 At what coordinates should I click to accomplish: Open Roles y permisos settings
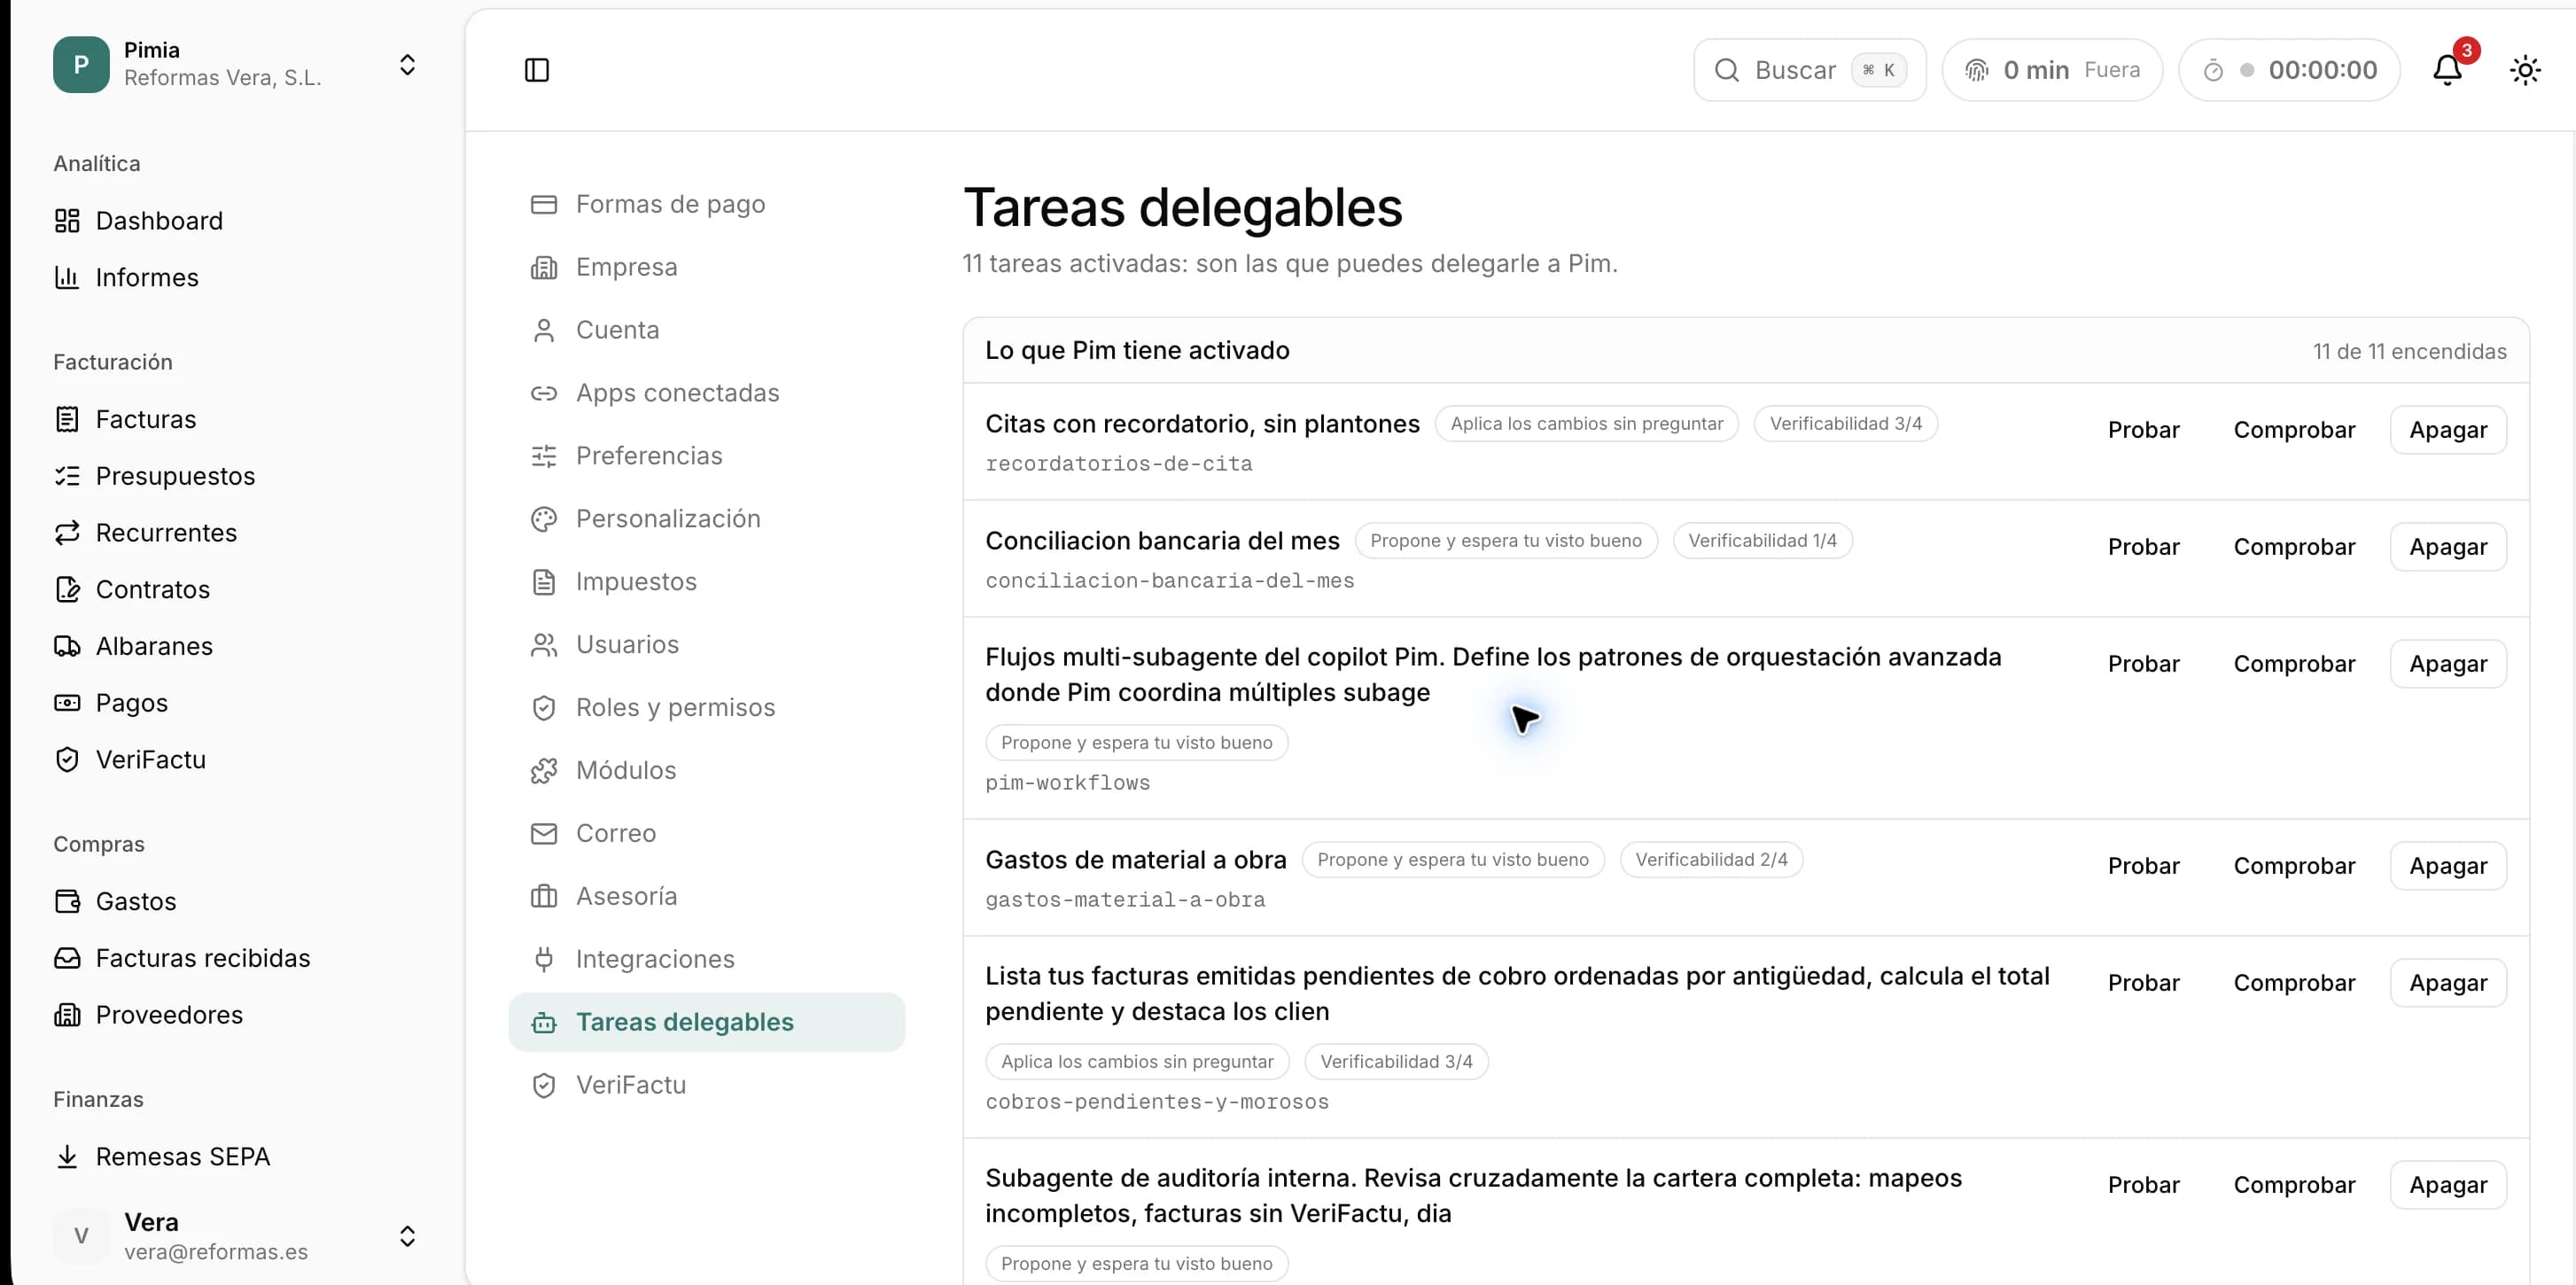tap(707, 707)
